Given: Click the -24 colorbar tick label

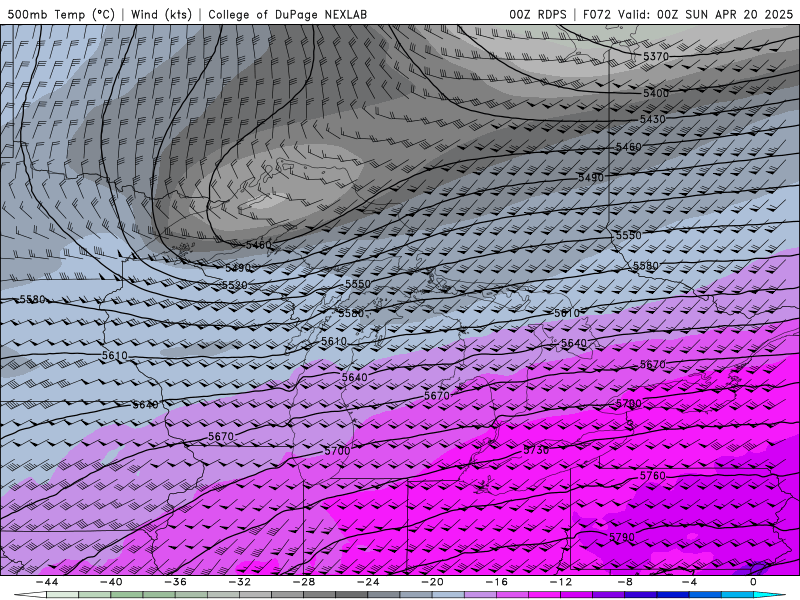Looking at the screenshot, I should 368,582.
